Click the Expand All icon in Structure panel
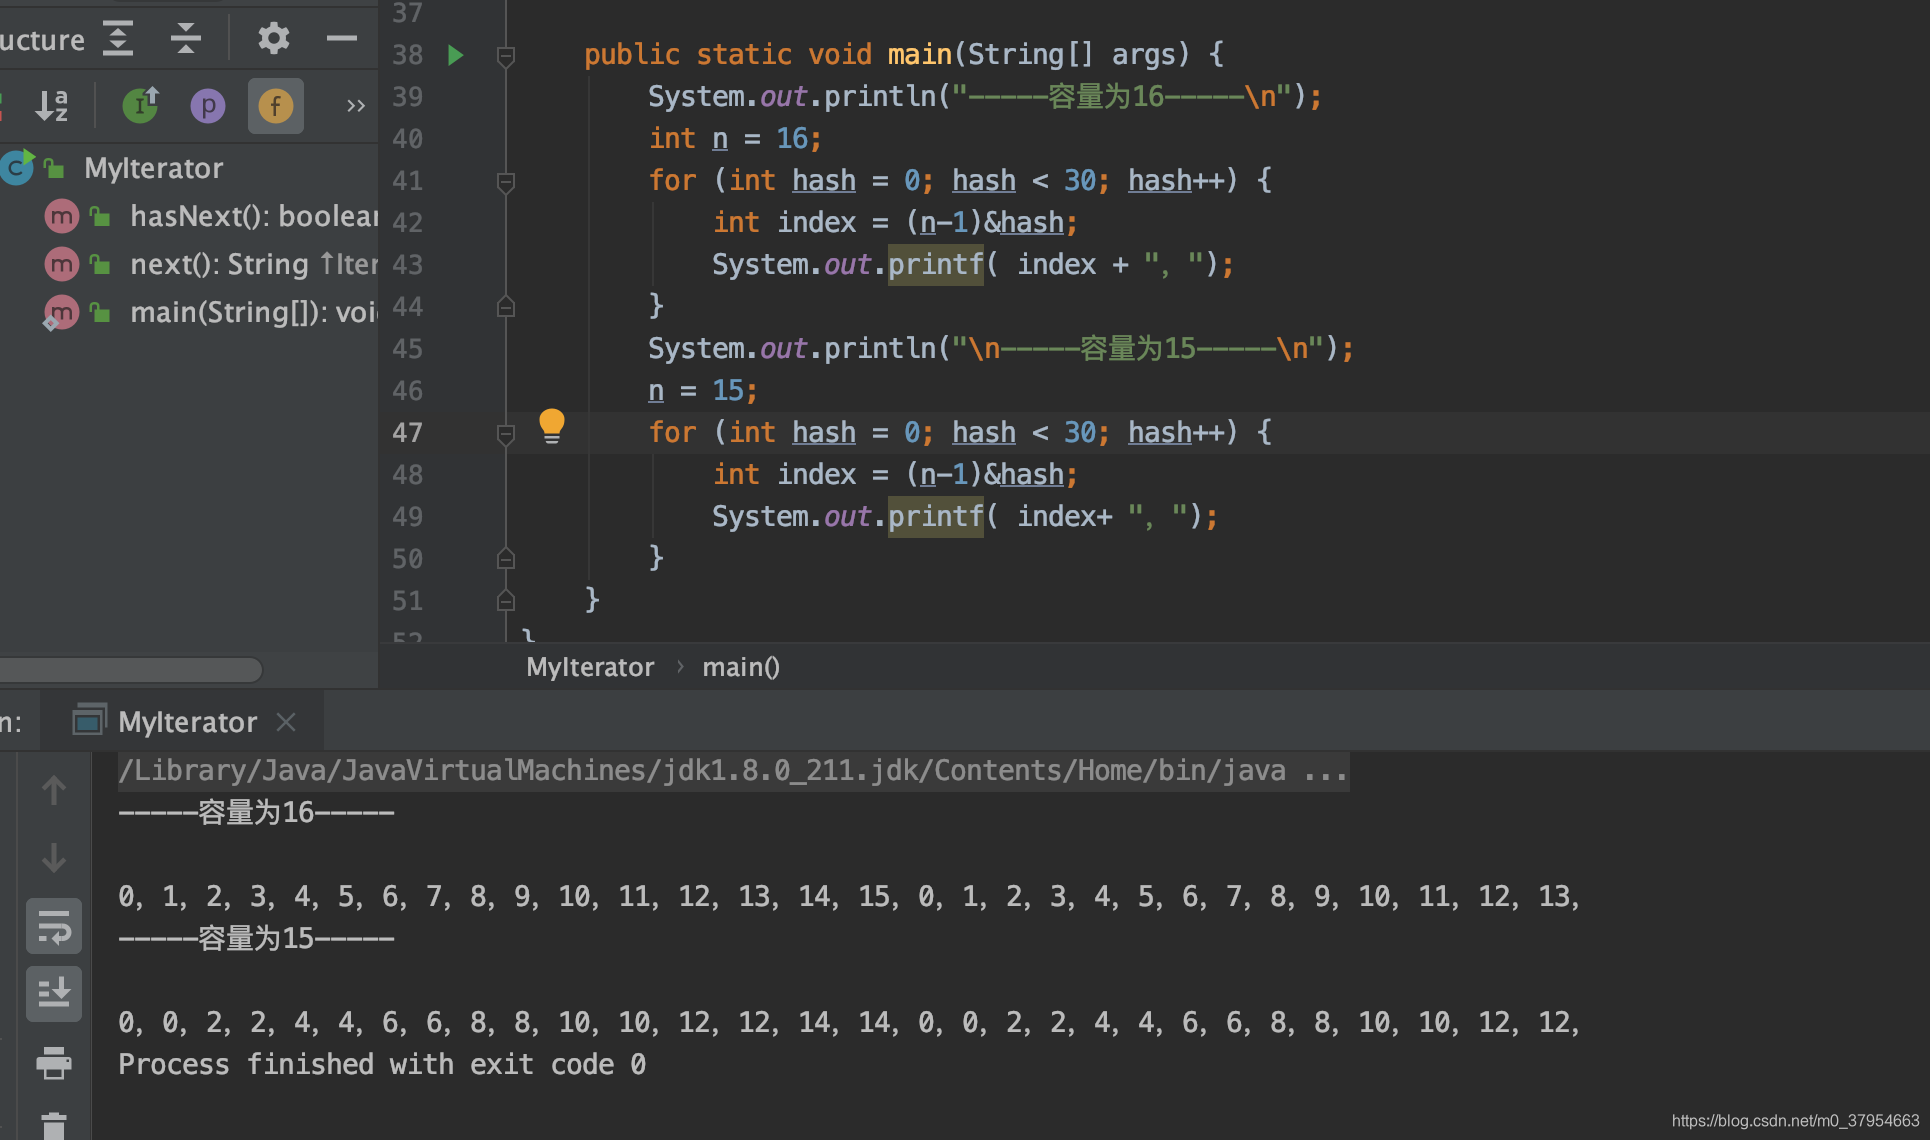Screen dimensions: 1930x1140 click(118, 40)
